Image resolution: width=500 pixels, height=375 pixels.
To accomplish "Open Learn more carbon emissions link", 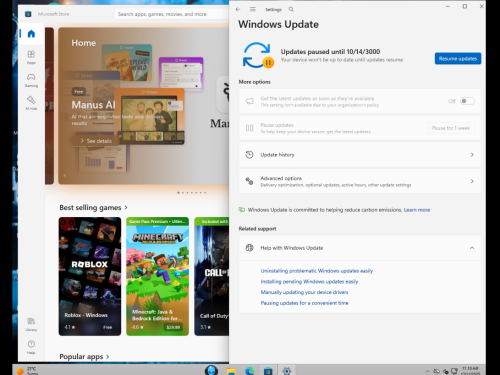I will click(x=417, y=210).
